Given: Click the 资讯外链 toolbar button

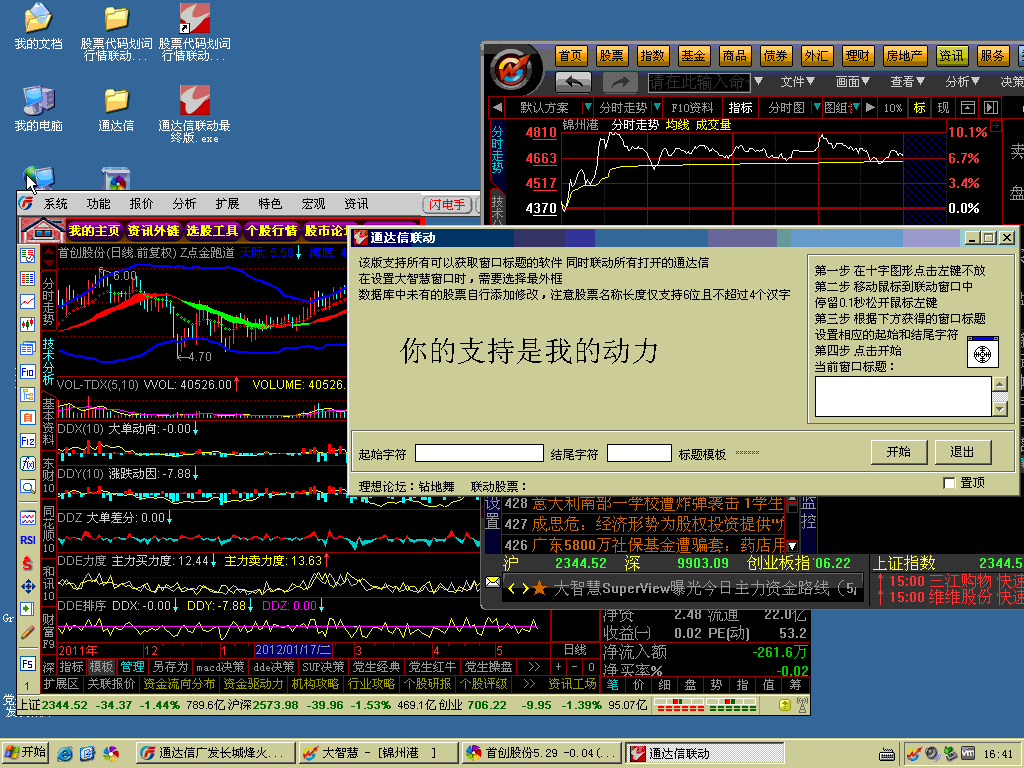Looking at the screenshot, I should click(153, 231).
